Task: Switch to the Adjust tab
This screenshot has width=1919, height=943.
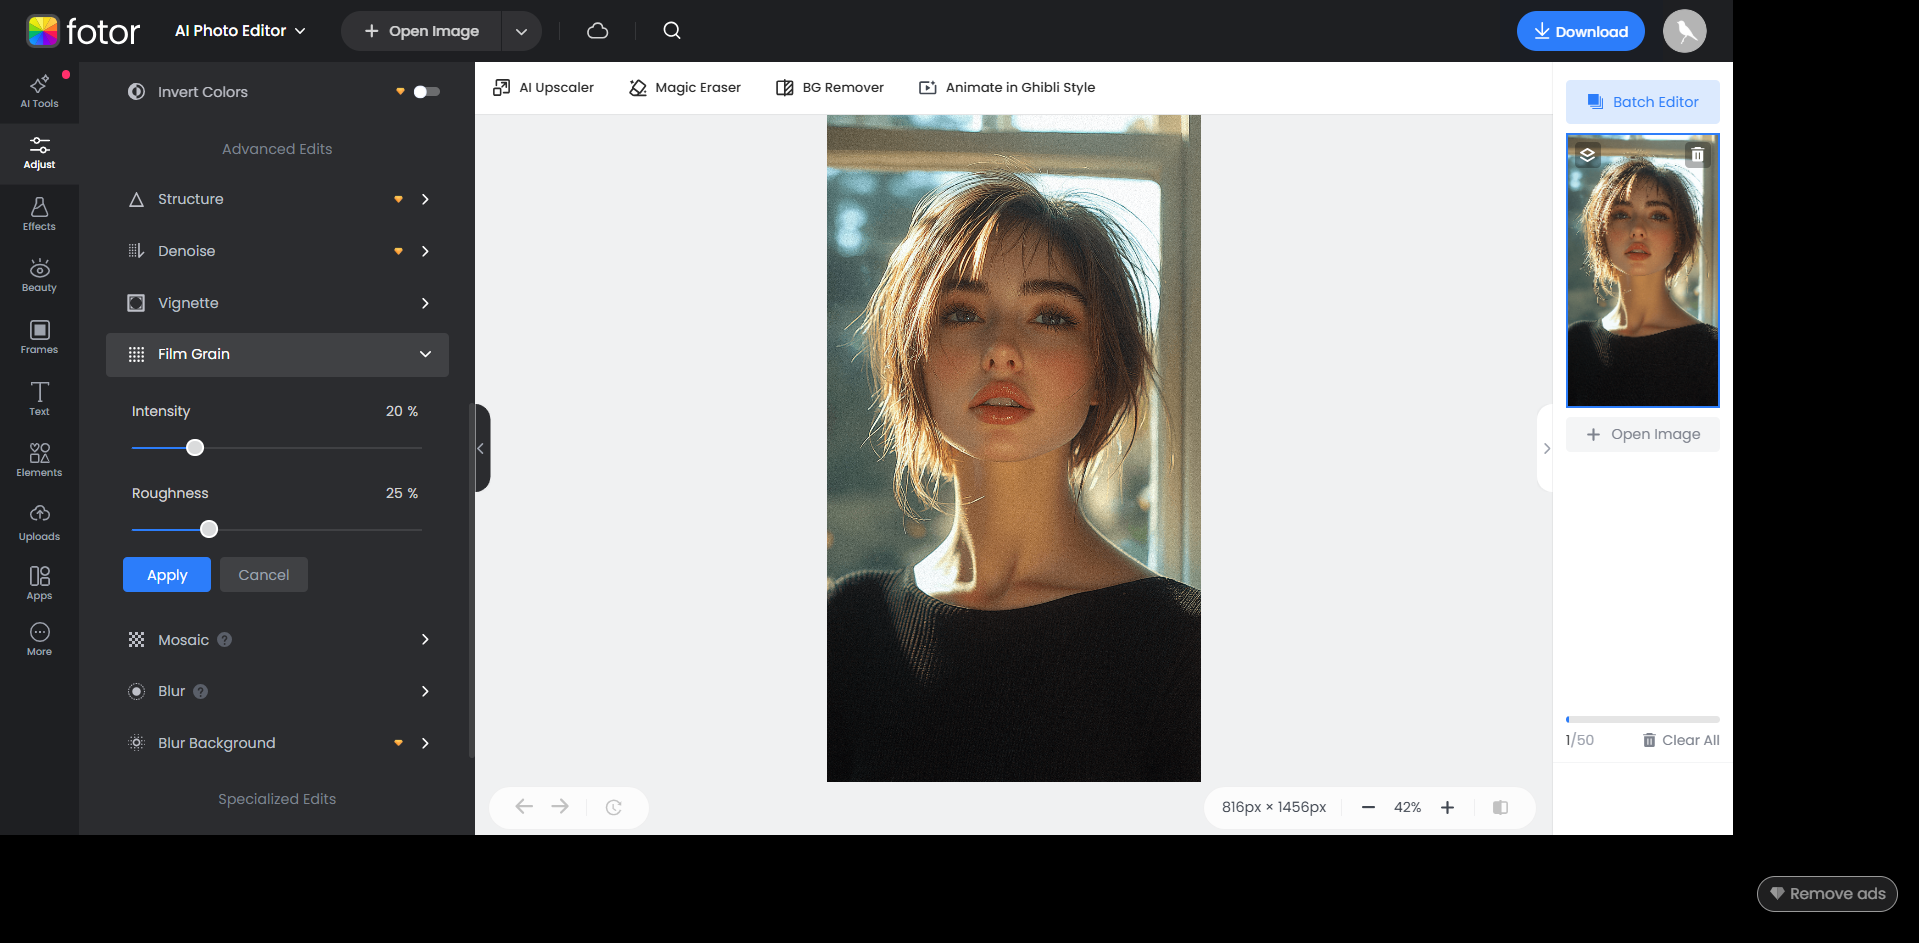Action: (39, 152)
